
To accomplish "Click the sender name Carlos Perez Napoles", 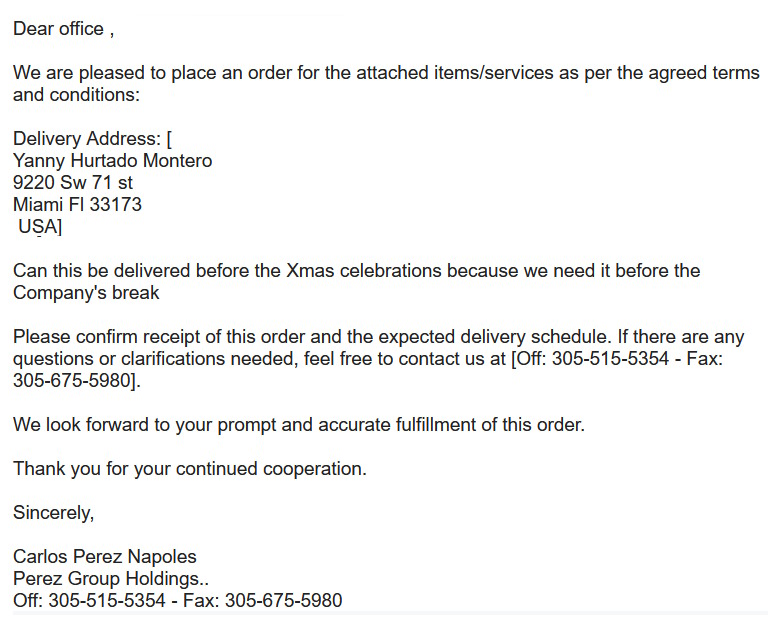I will tap(105, 557).
